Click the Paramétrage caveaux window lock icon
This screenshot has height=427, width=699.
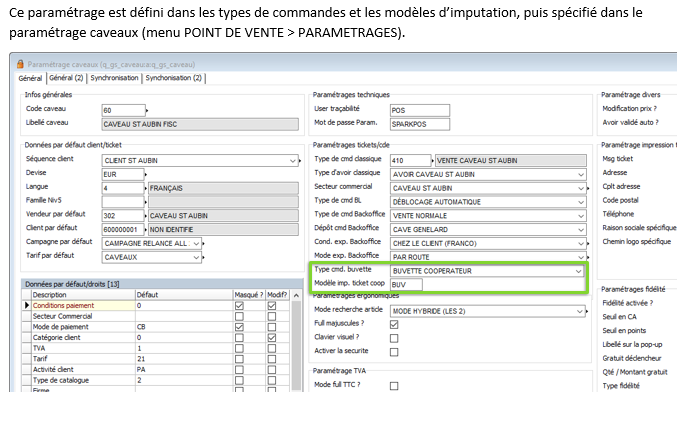coord(17,65)
